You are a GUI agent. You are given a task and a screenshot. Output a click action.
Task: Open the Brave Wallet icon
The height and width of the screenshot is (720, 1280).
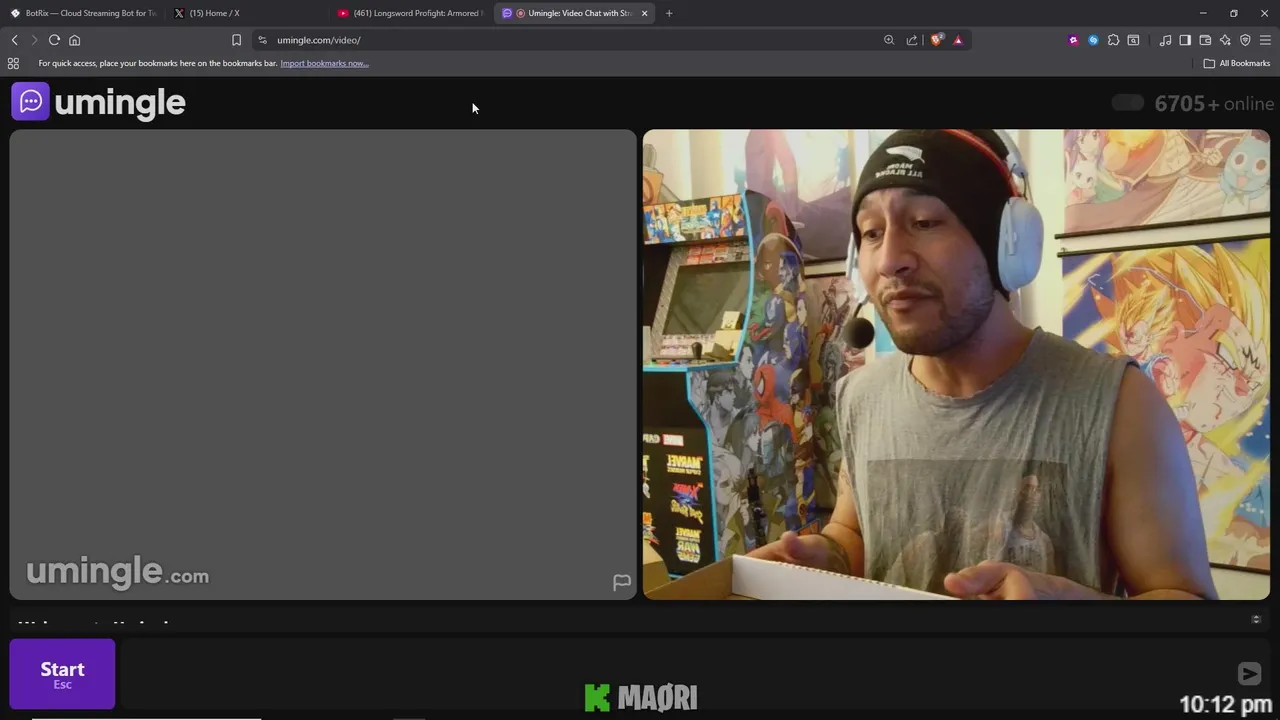tap(1205, 40)
